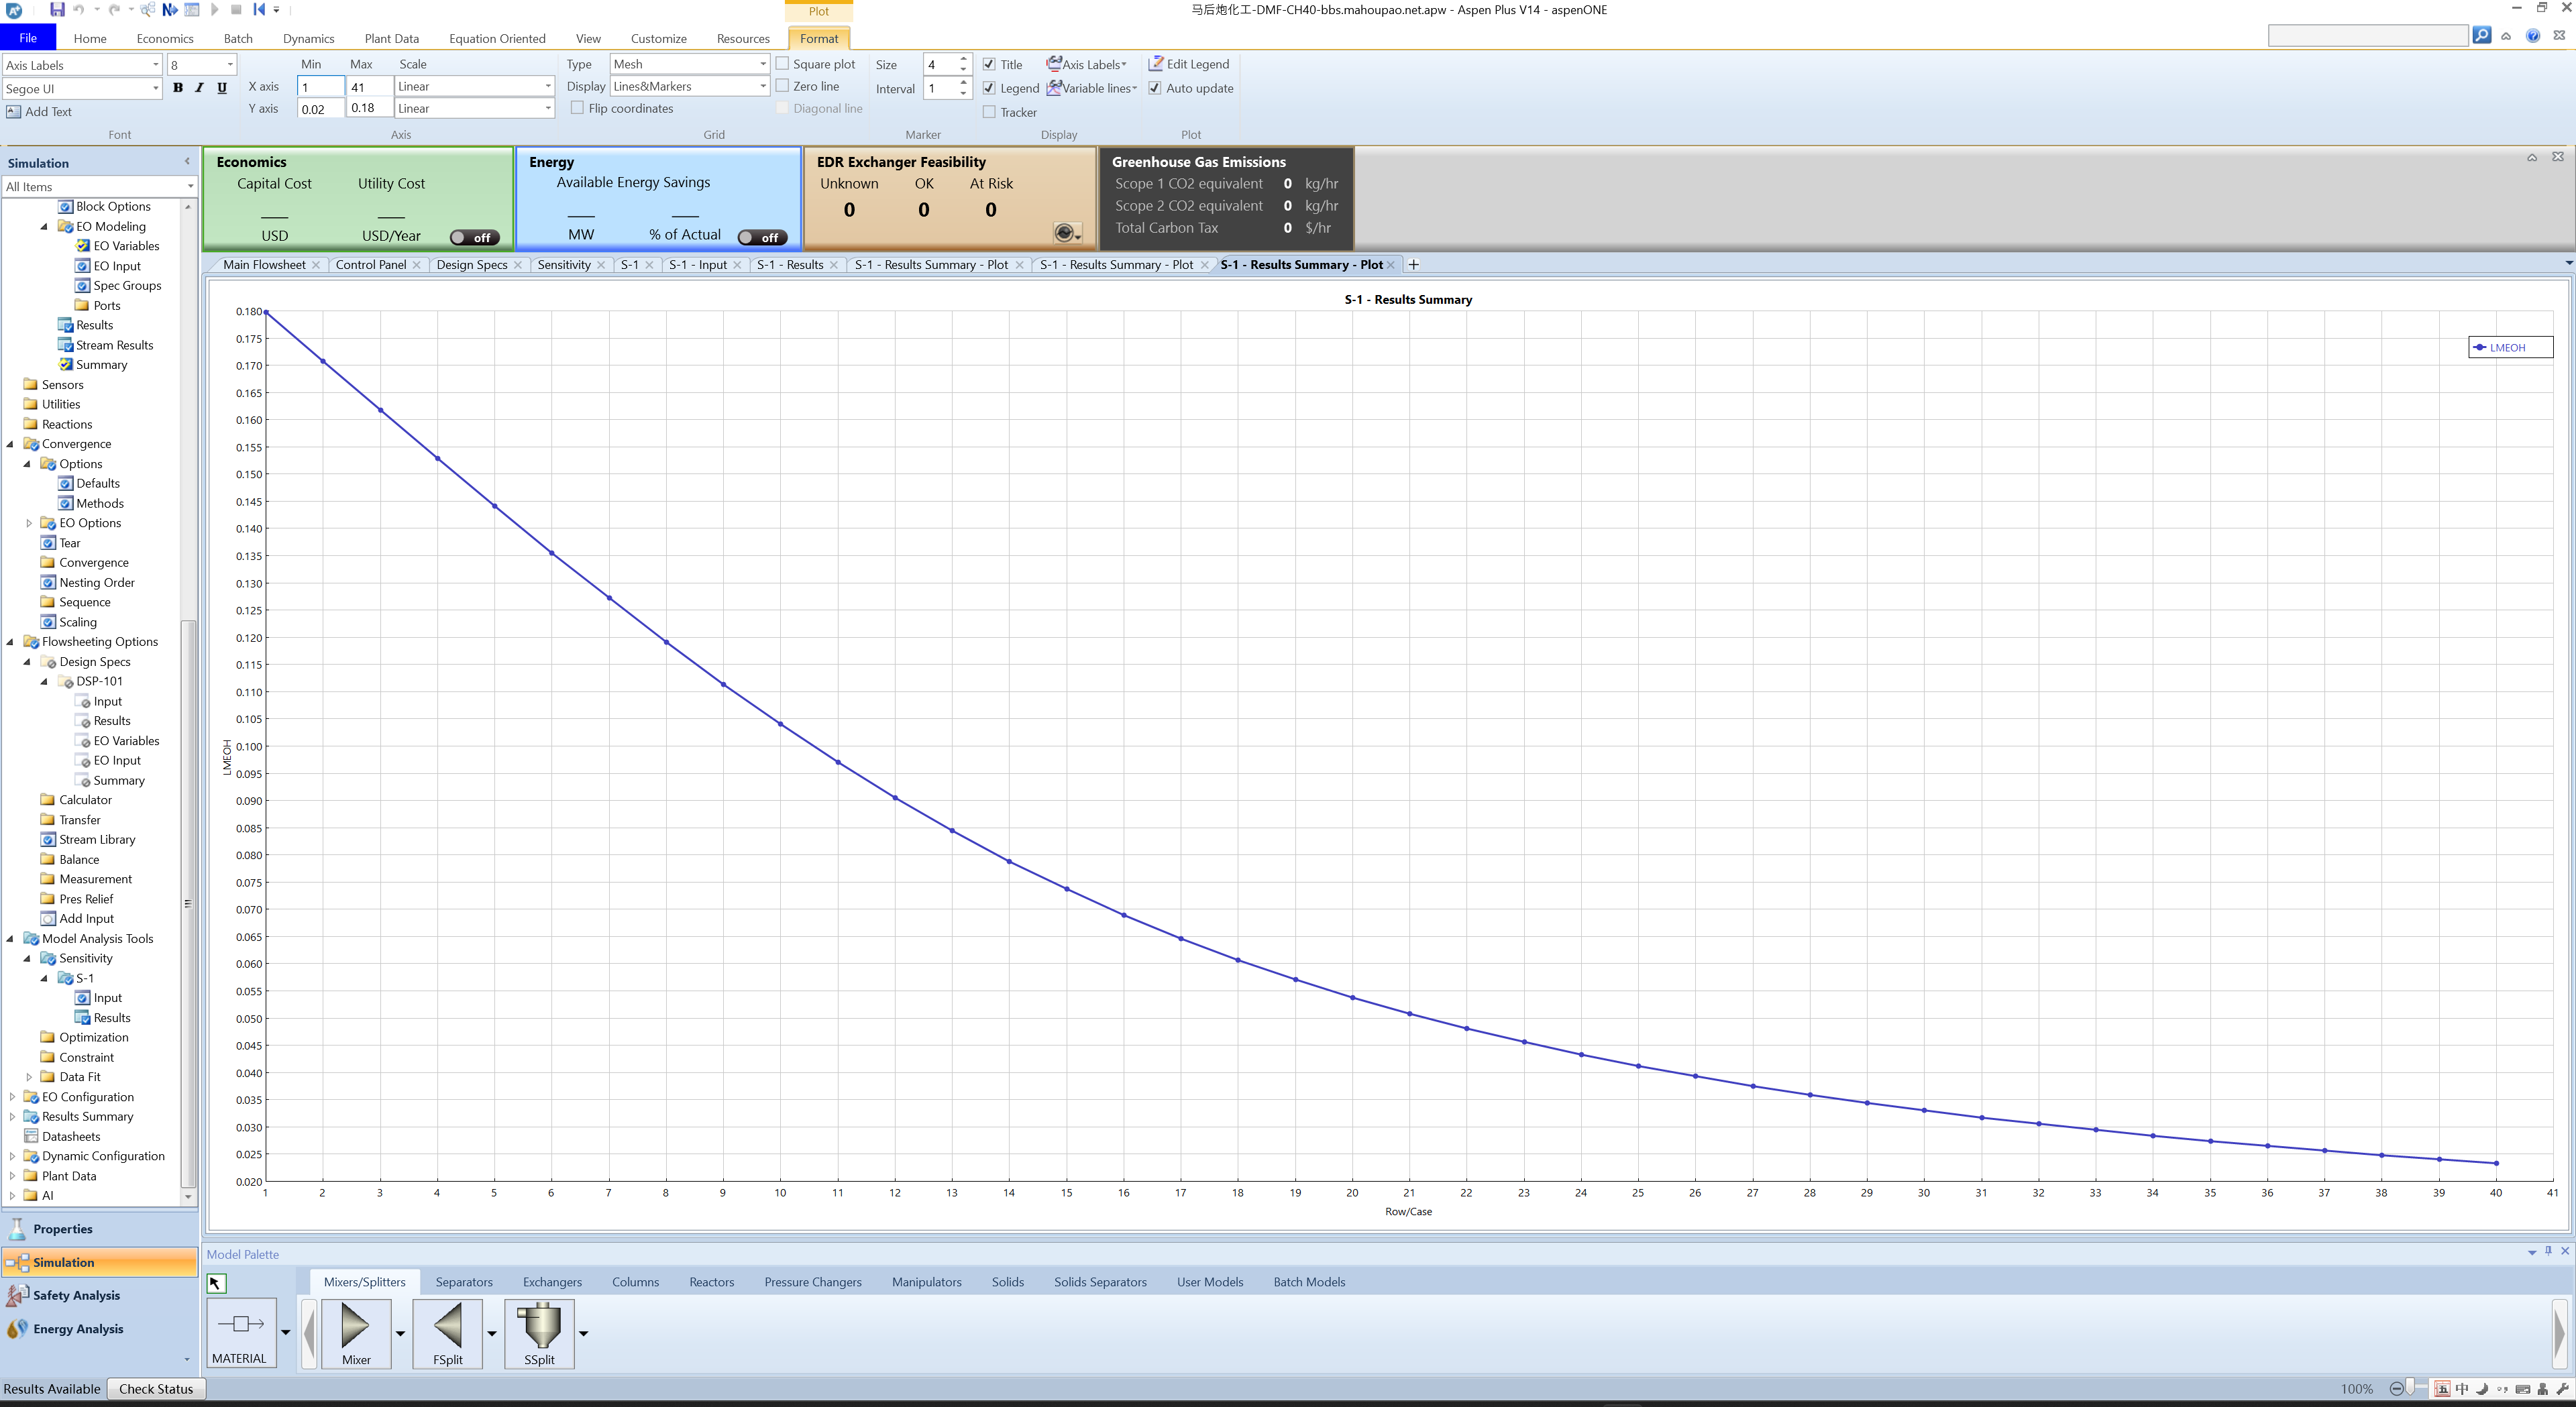Apply Bold to the axis label font
The width and height of the screenshot is (2576, 1407).
[178, 88]
